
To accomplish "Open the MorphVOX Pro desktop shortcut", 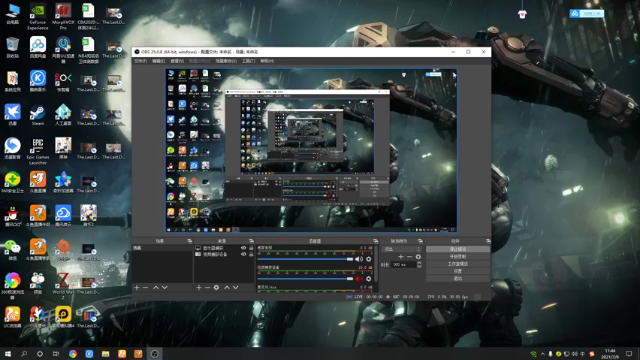I will click(x=63, y=17).
